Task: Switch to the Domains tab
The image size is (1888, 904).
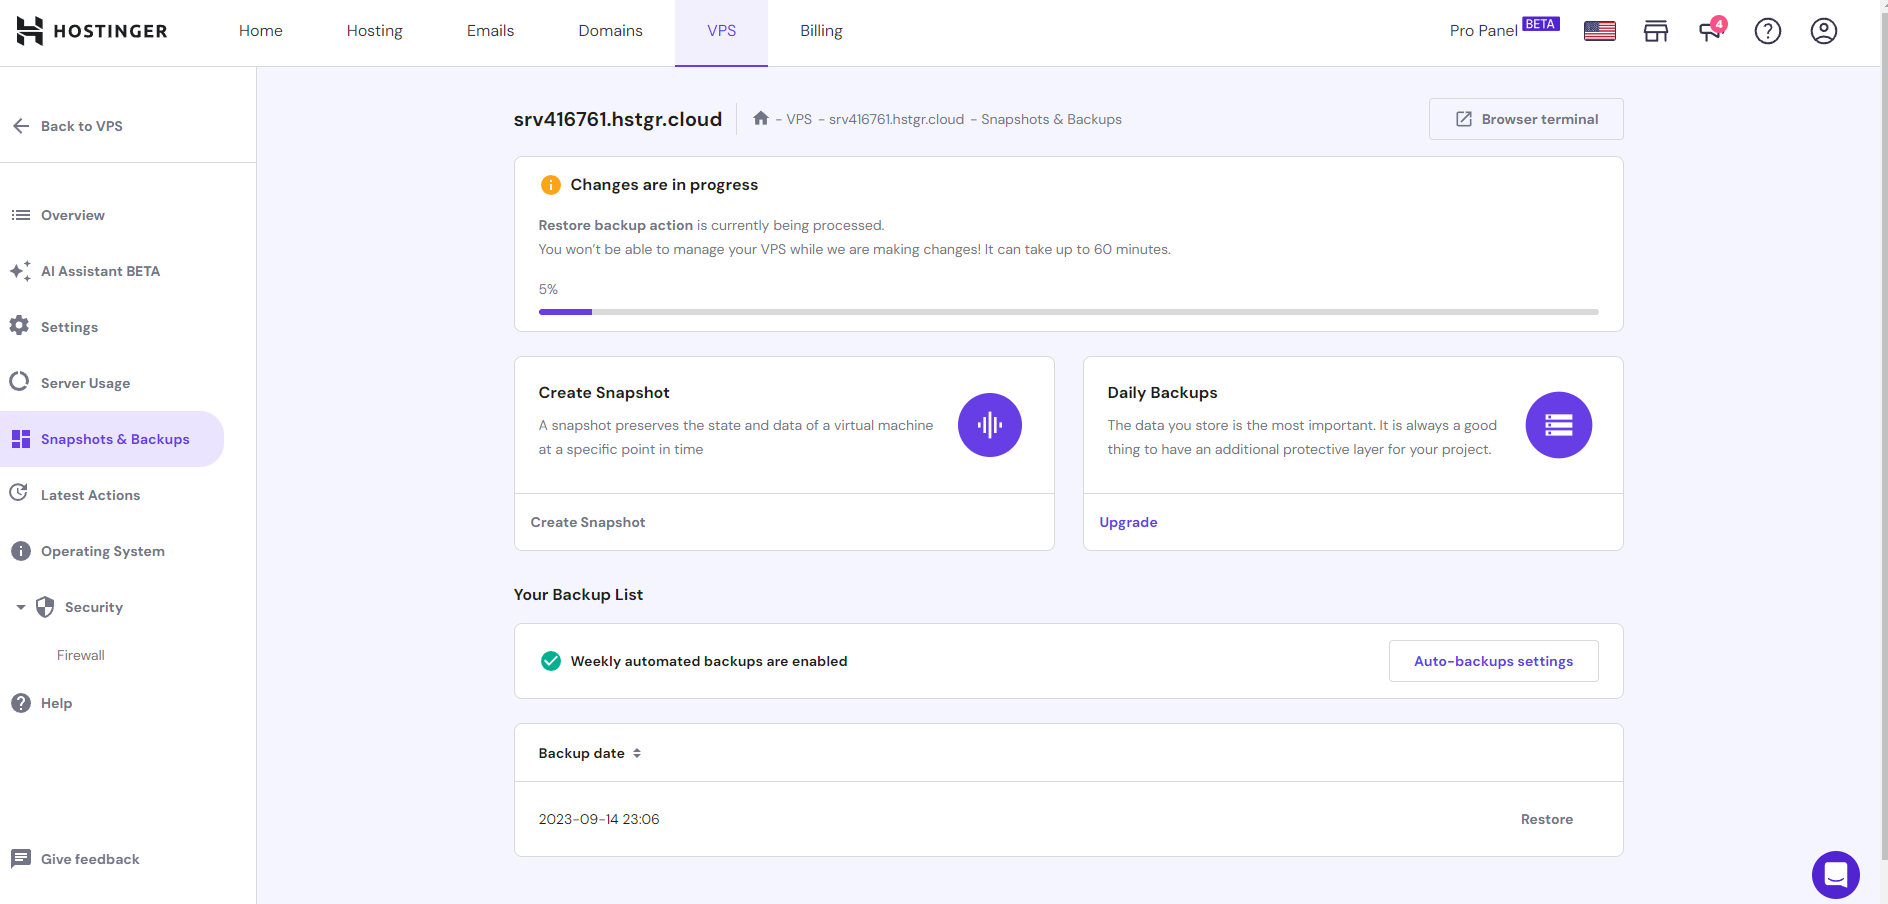Action: coord(611,31)
